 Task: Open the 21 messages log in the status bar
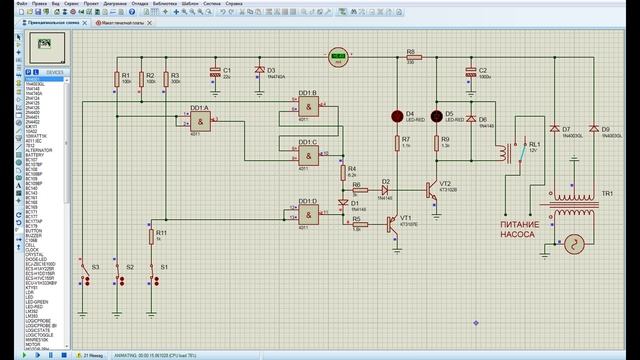click(x=90, y=355)
